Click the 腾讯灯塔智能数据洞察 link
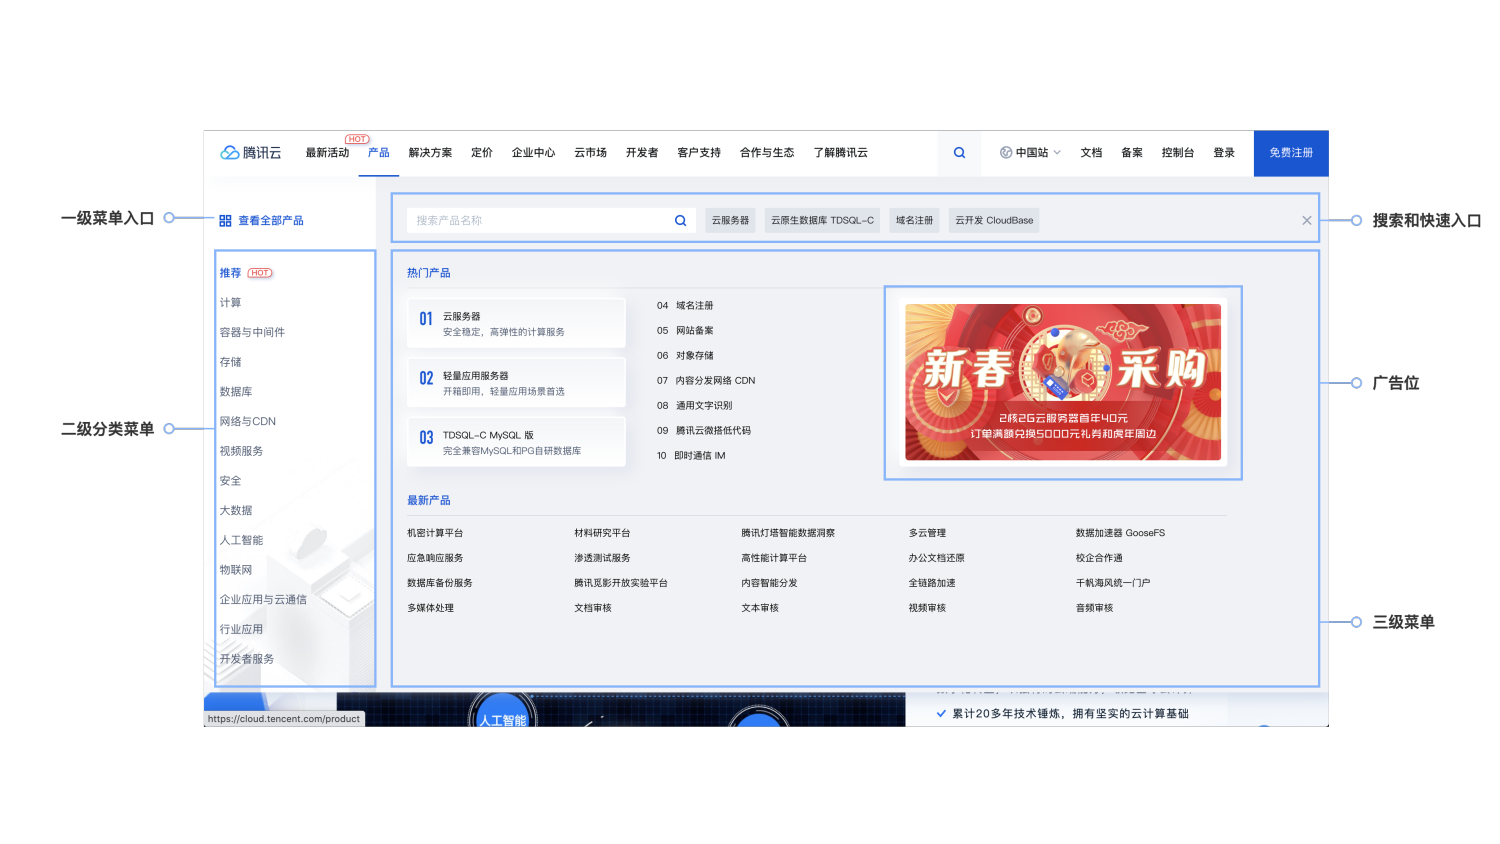The height and width of the screenshot is (844, 1500). coord(788,533)
